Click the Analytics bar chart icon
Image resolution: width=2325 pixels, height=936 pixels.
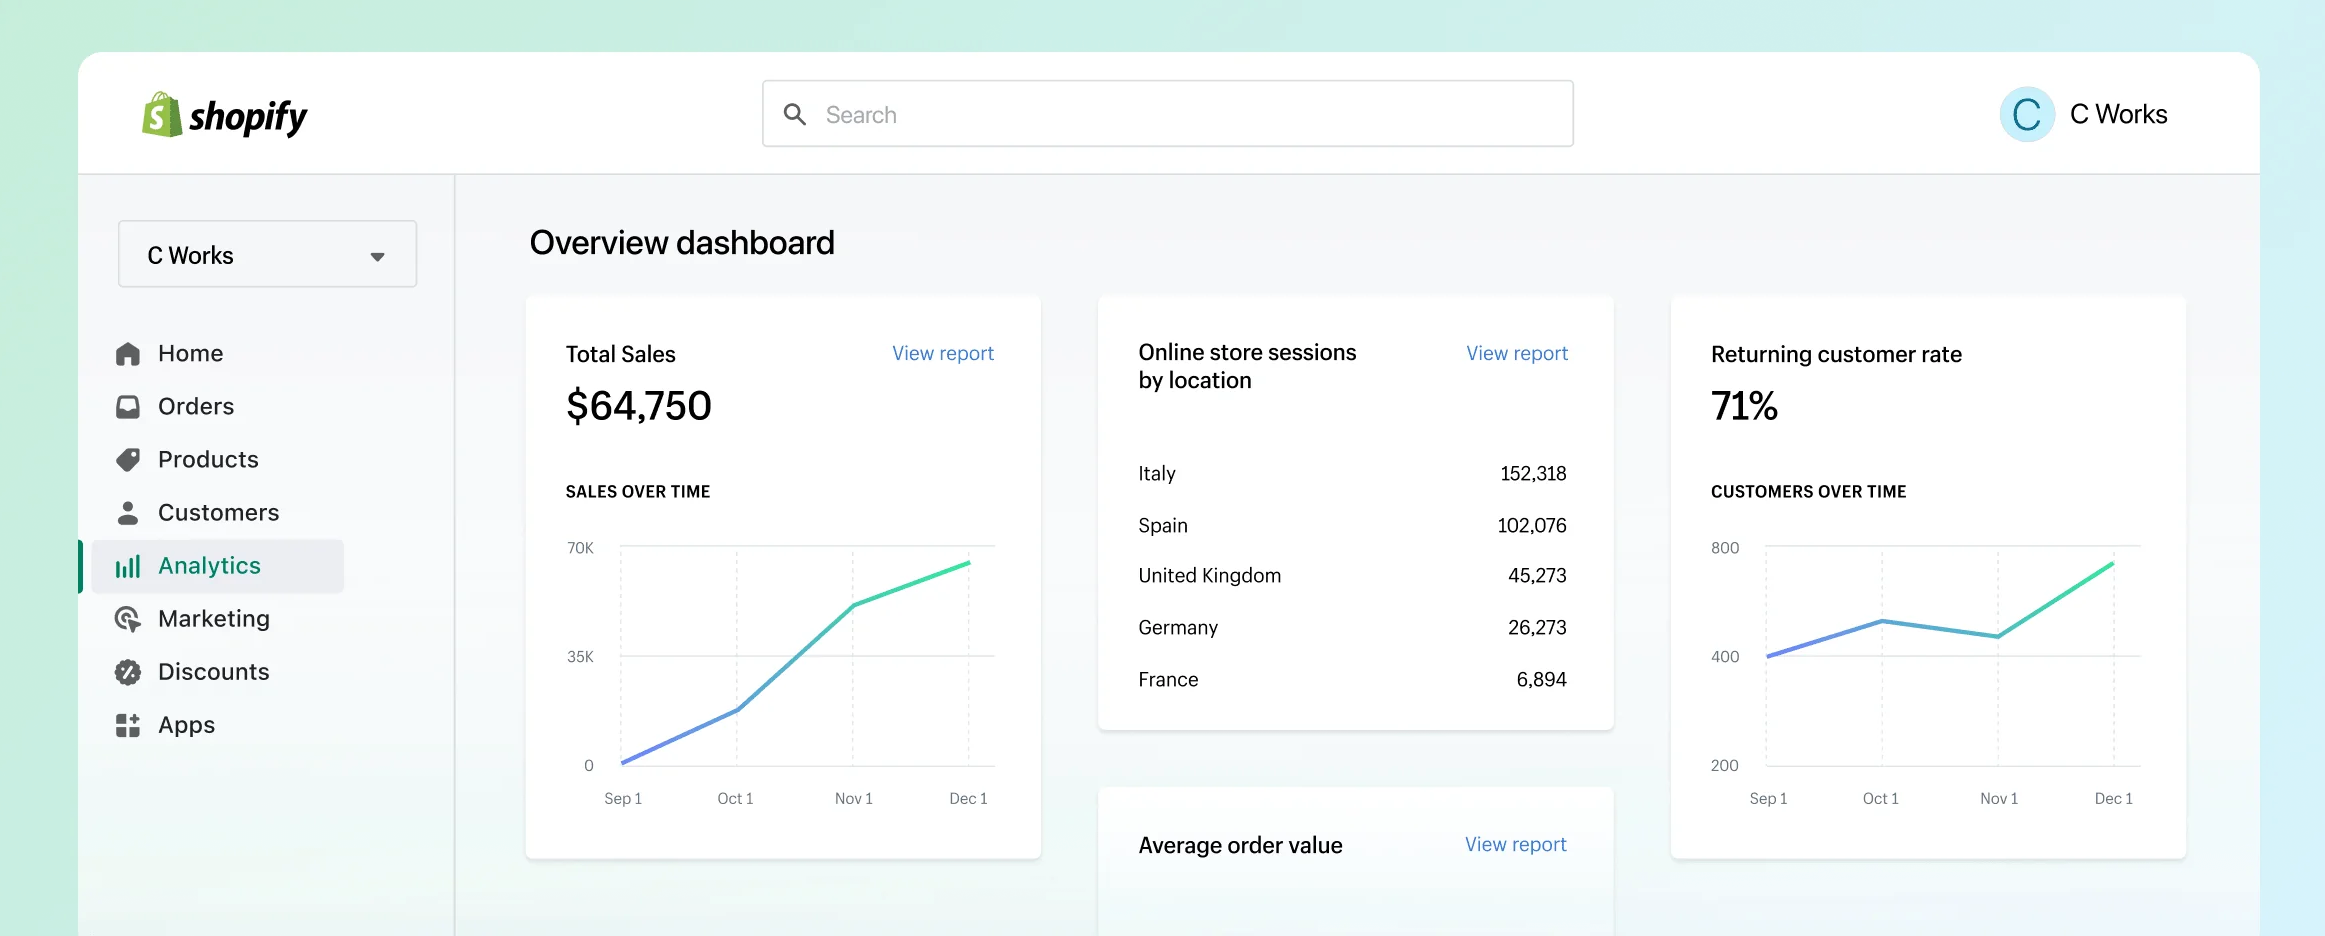(128, 567)
